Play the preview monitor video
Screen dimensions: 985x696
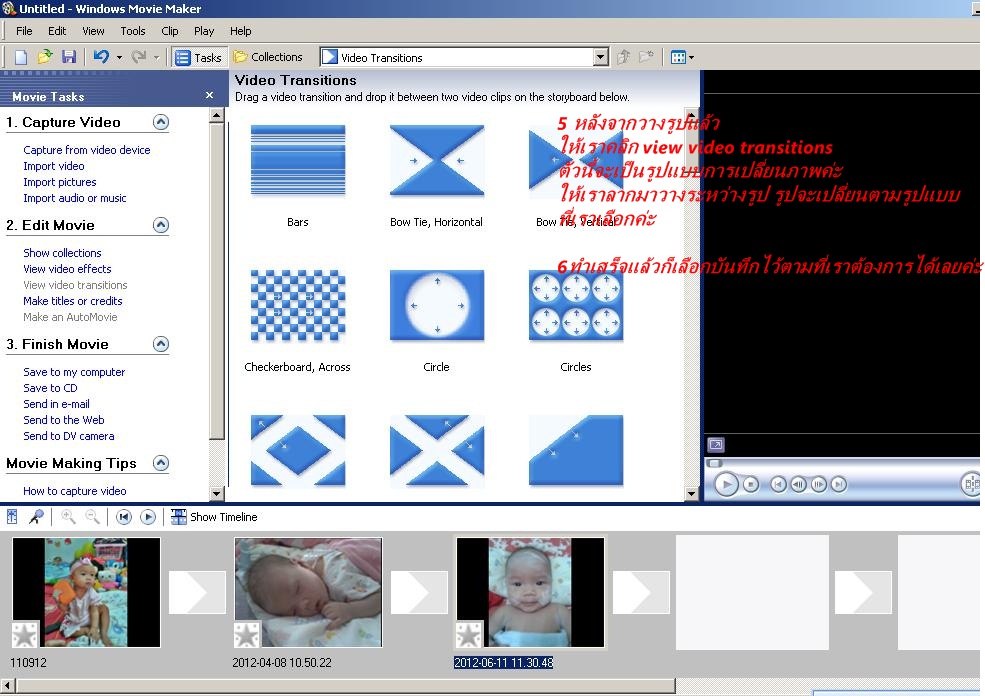[x=726, y=484]
